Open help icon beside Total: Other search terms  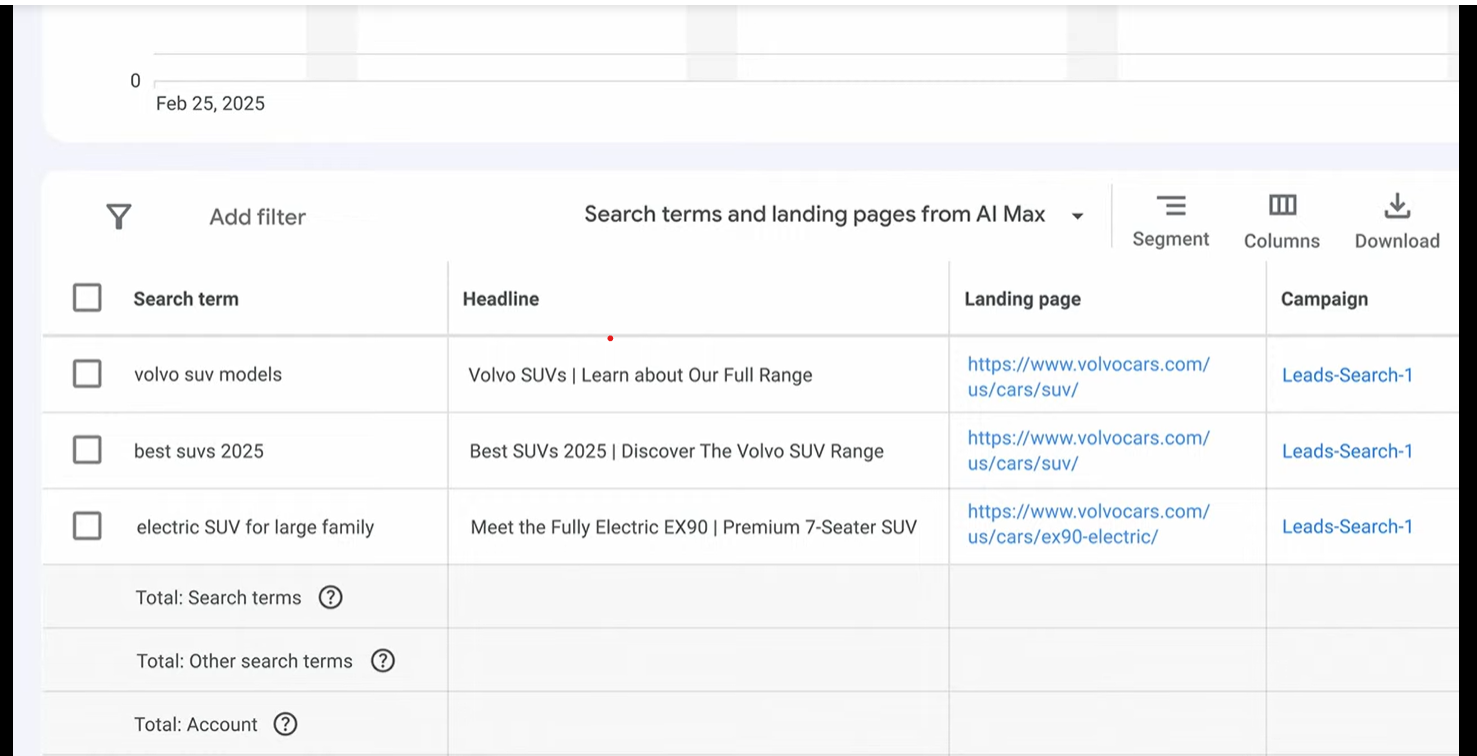[x=382, y=661]
